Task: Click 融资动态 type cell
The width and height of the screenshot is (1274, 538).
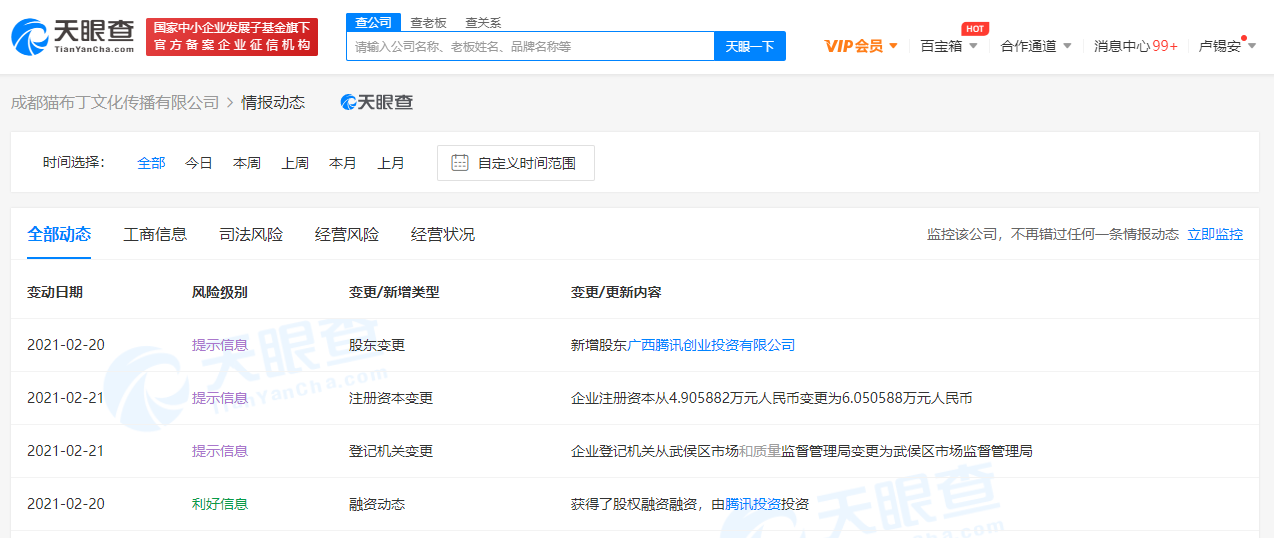Action: (377, 504)
